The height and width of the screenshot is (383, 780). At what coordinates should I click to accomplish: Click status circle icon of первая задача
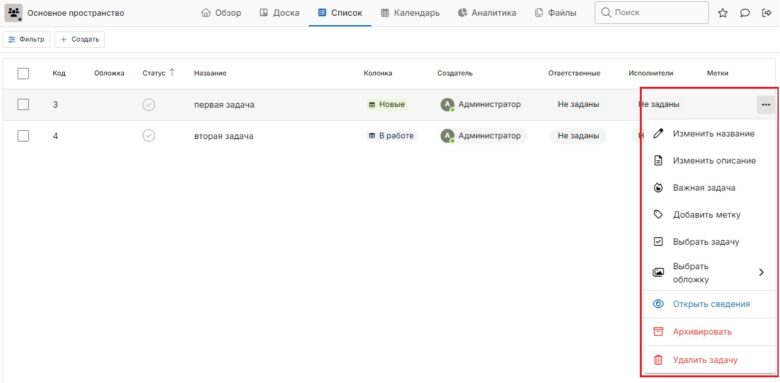149,104
